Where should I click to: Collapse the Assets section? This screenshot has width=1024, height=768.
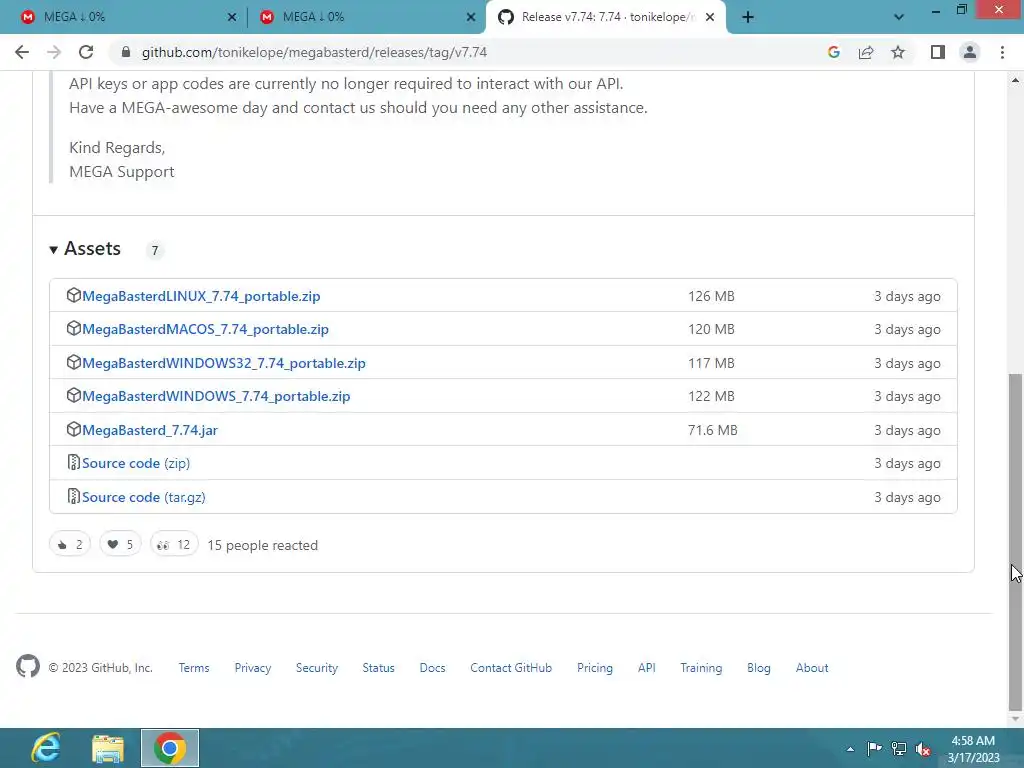click(85, 249)
